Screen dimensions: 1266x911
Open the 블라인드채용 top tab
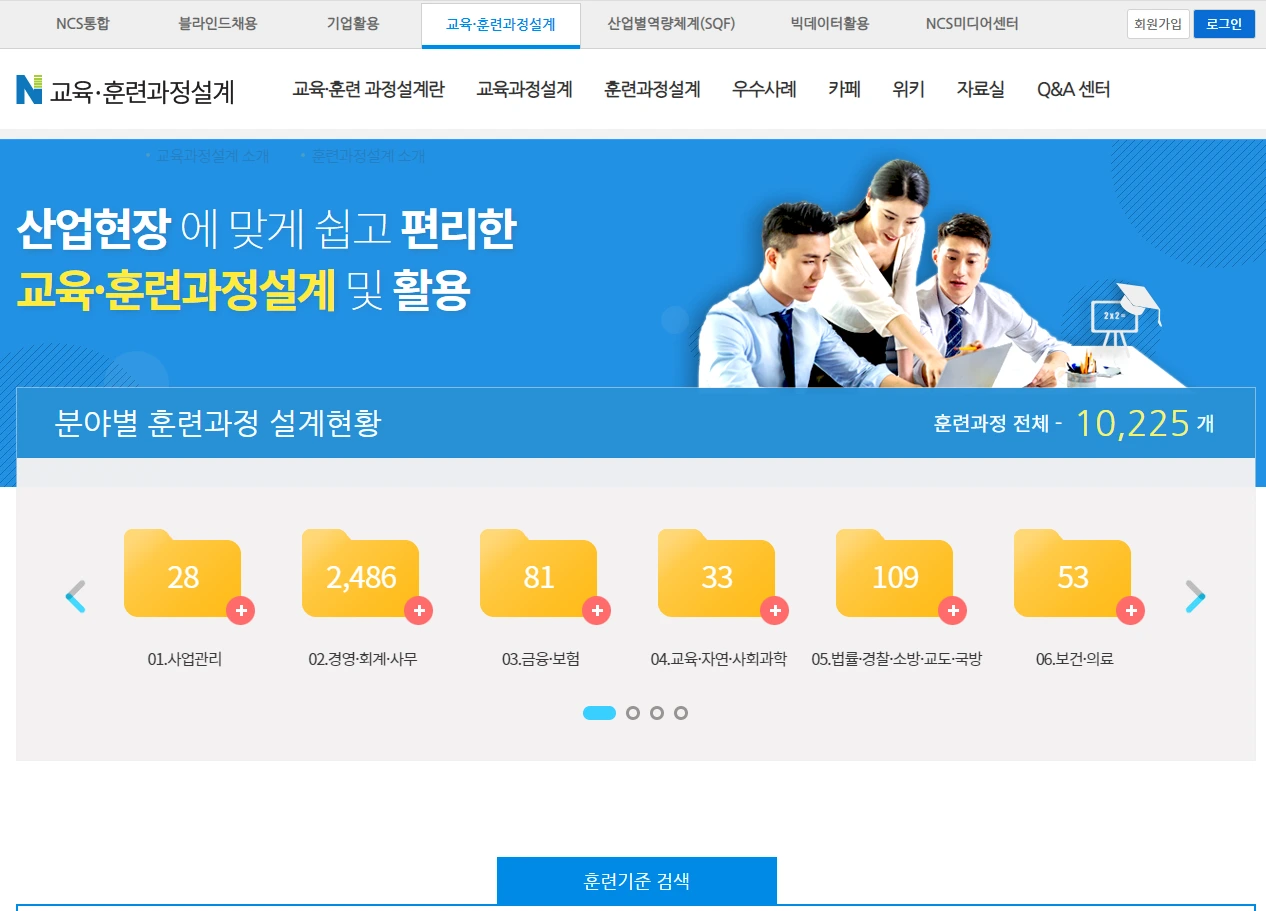pos(217,24)
